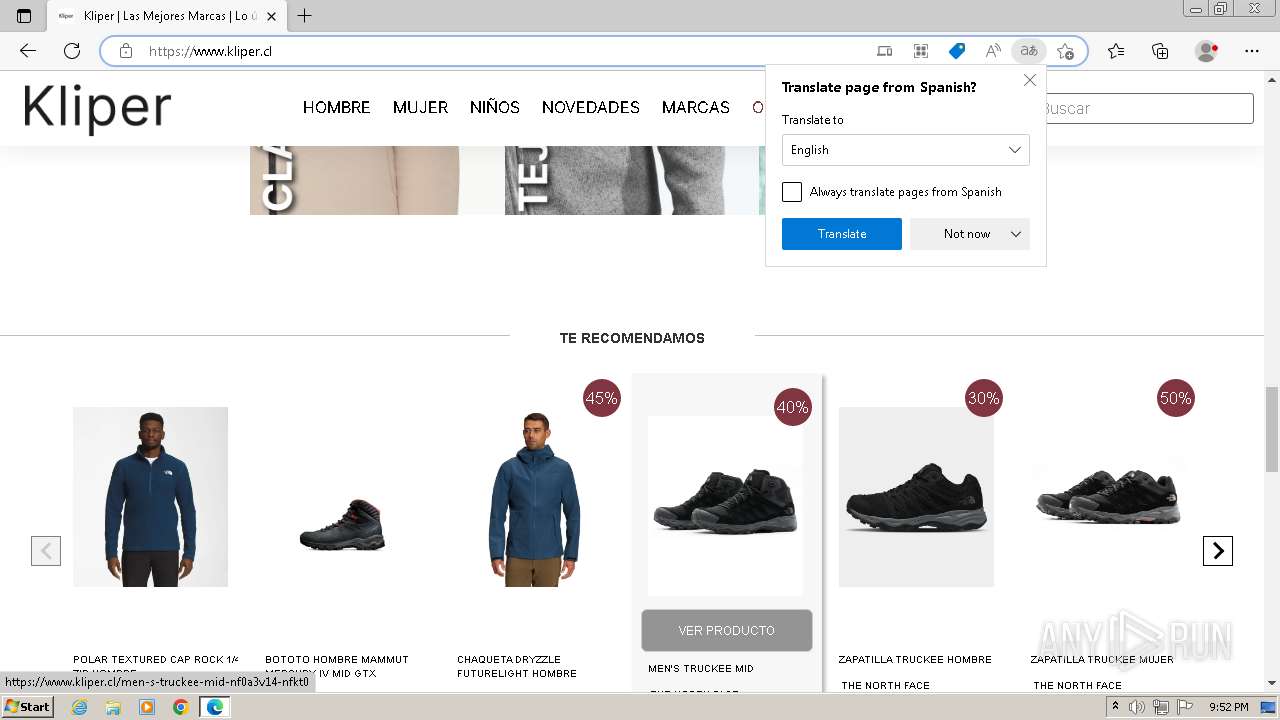Open the volume control in system tray

tap(1137, 707)
